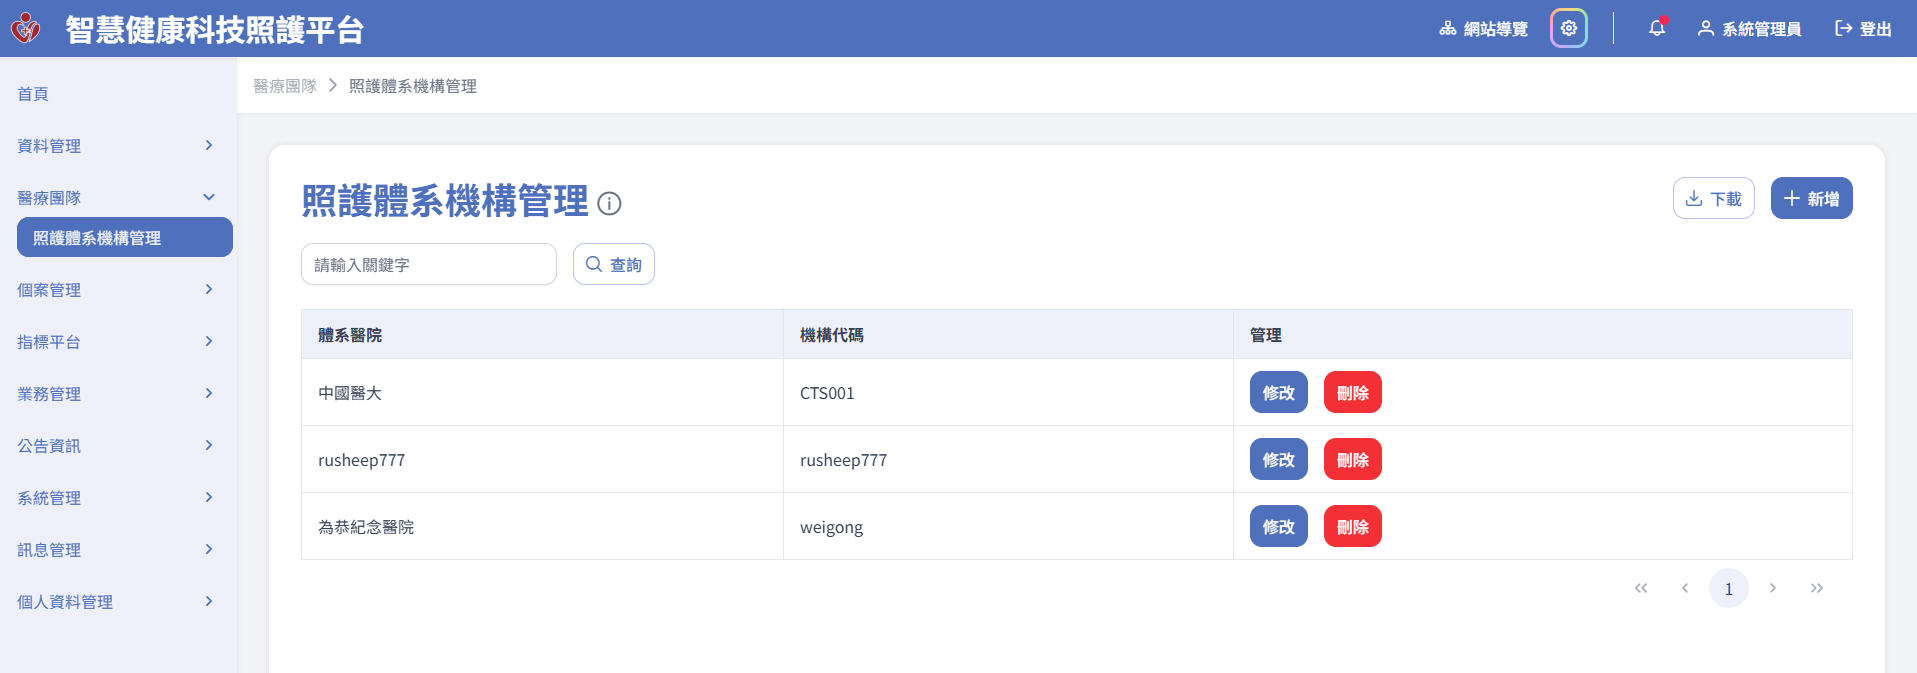Image resolution: width=1917 pixels, height=673 pixels.
Task: Open the notification bell icon
Action: [x=1656, y=28]
